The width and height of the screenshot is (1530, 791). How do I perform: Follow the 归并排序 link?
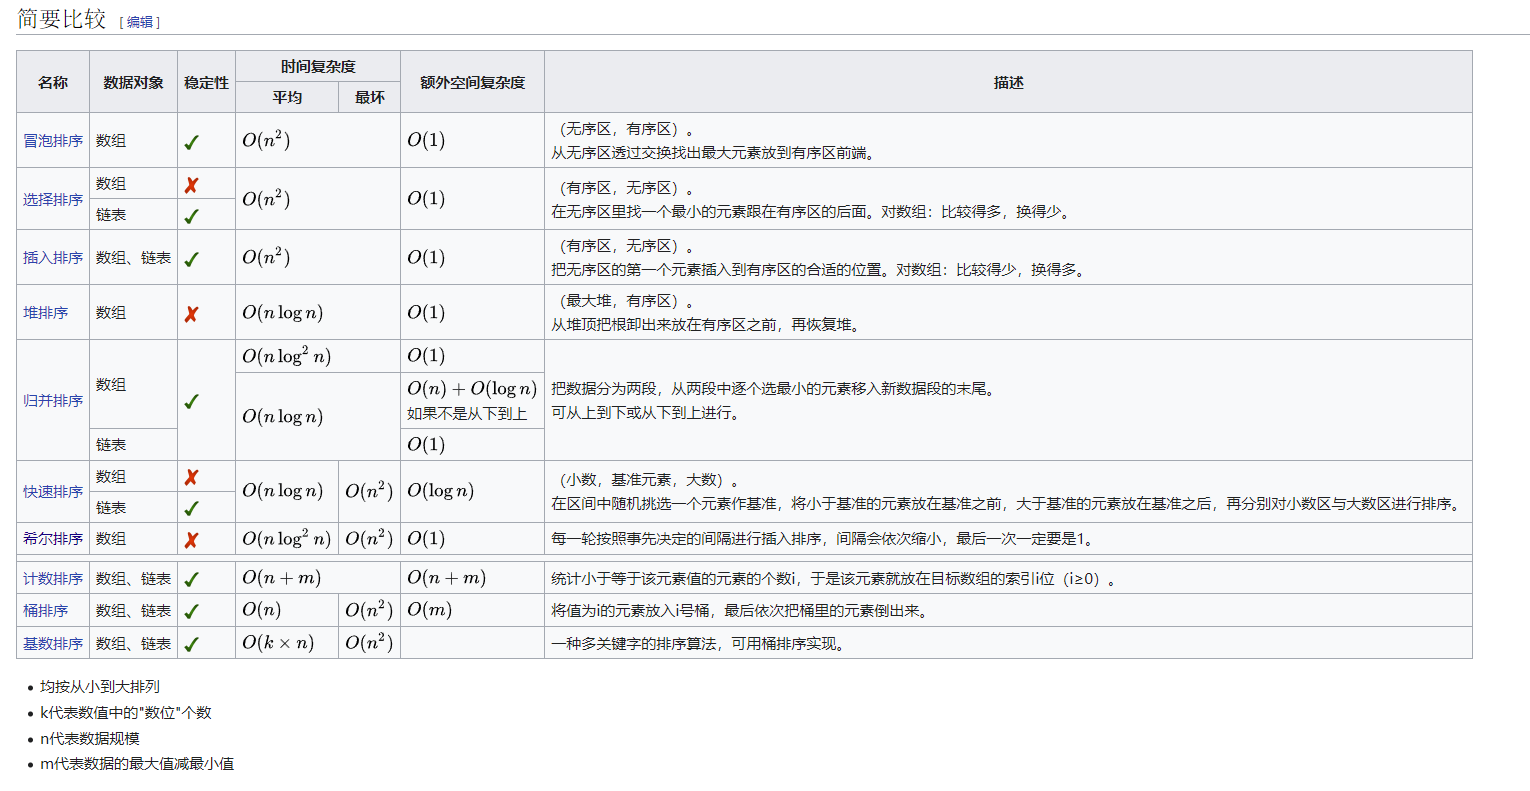coord(53,400)
